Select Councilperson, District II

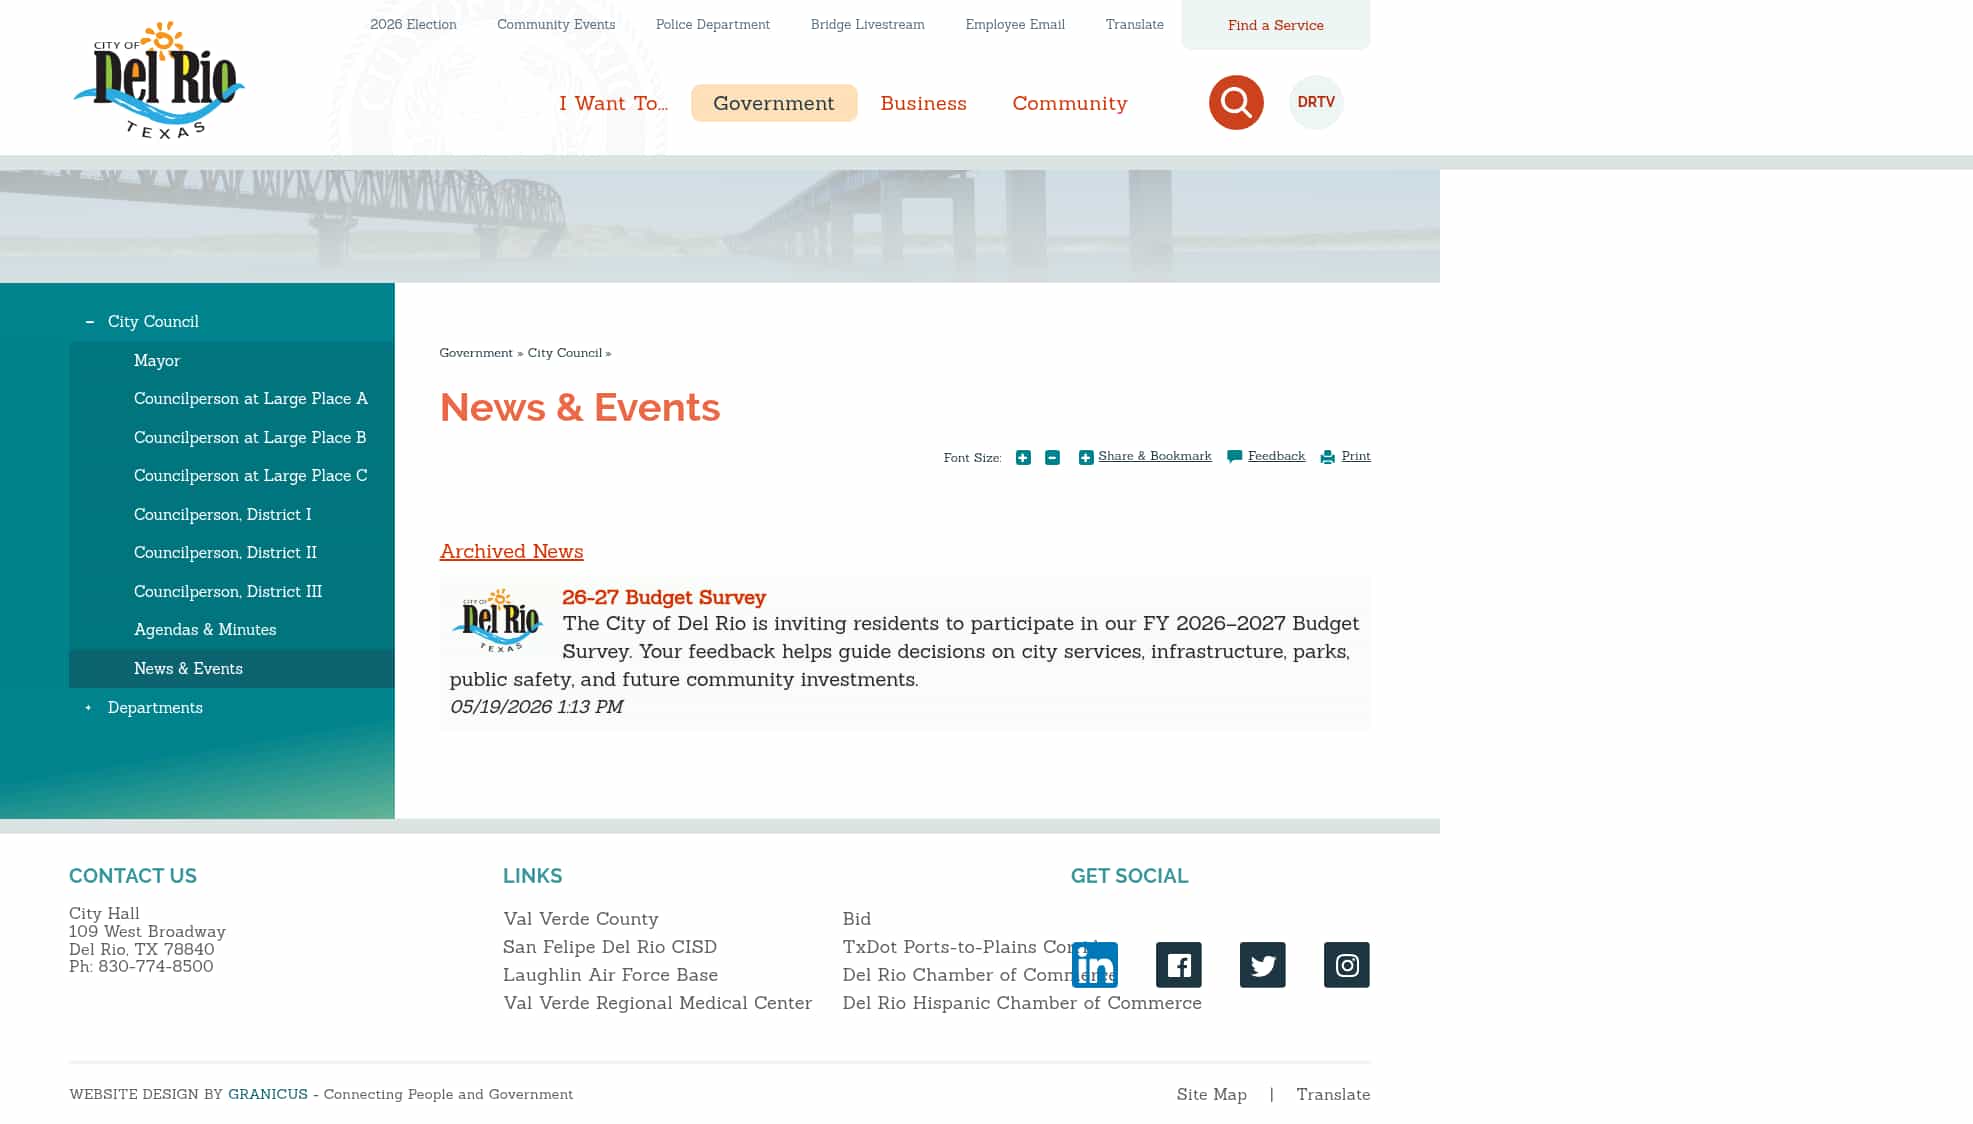[225, 553]
